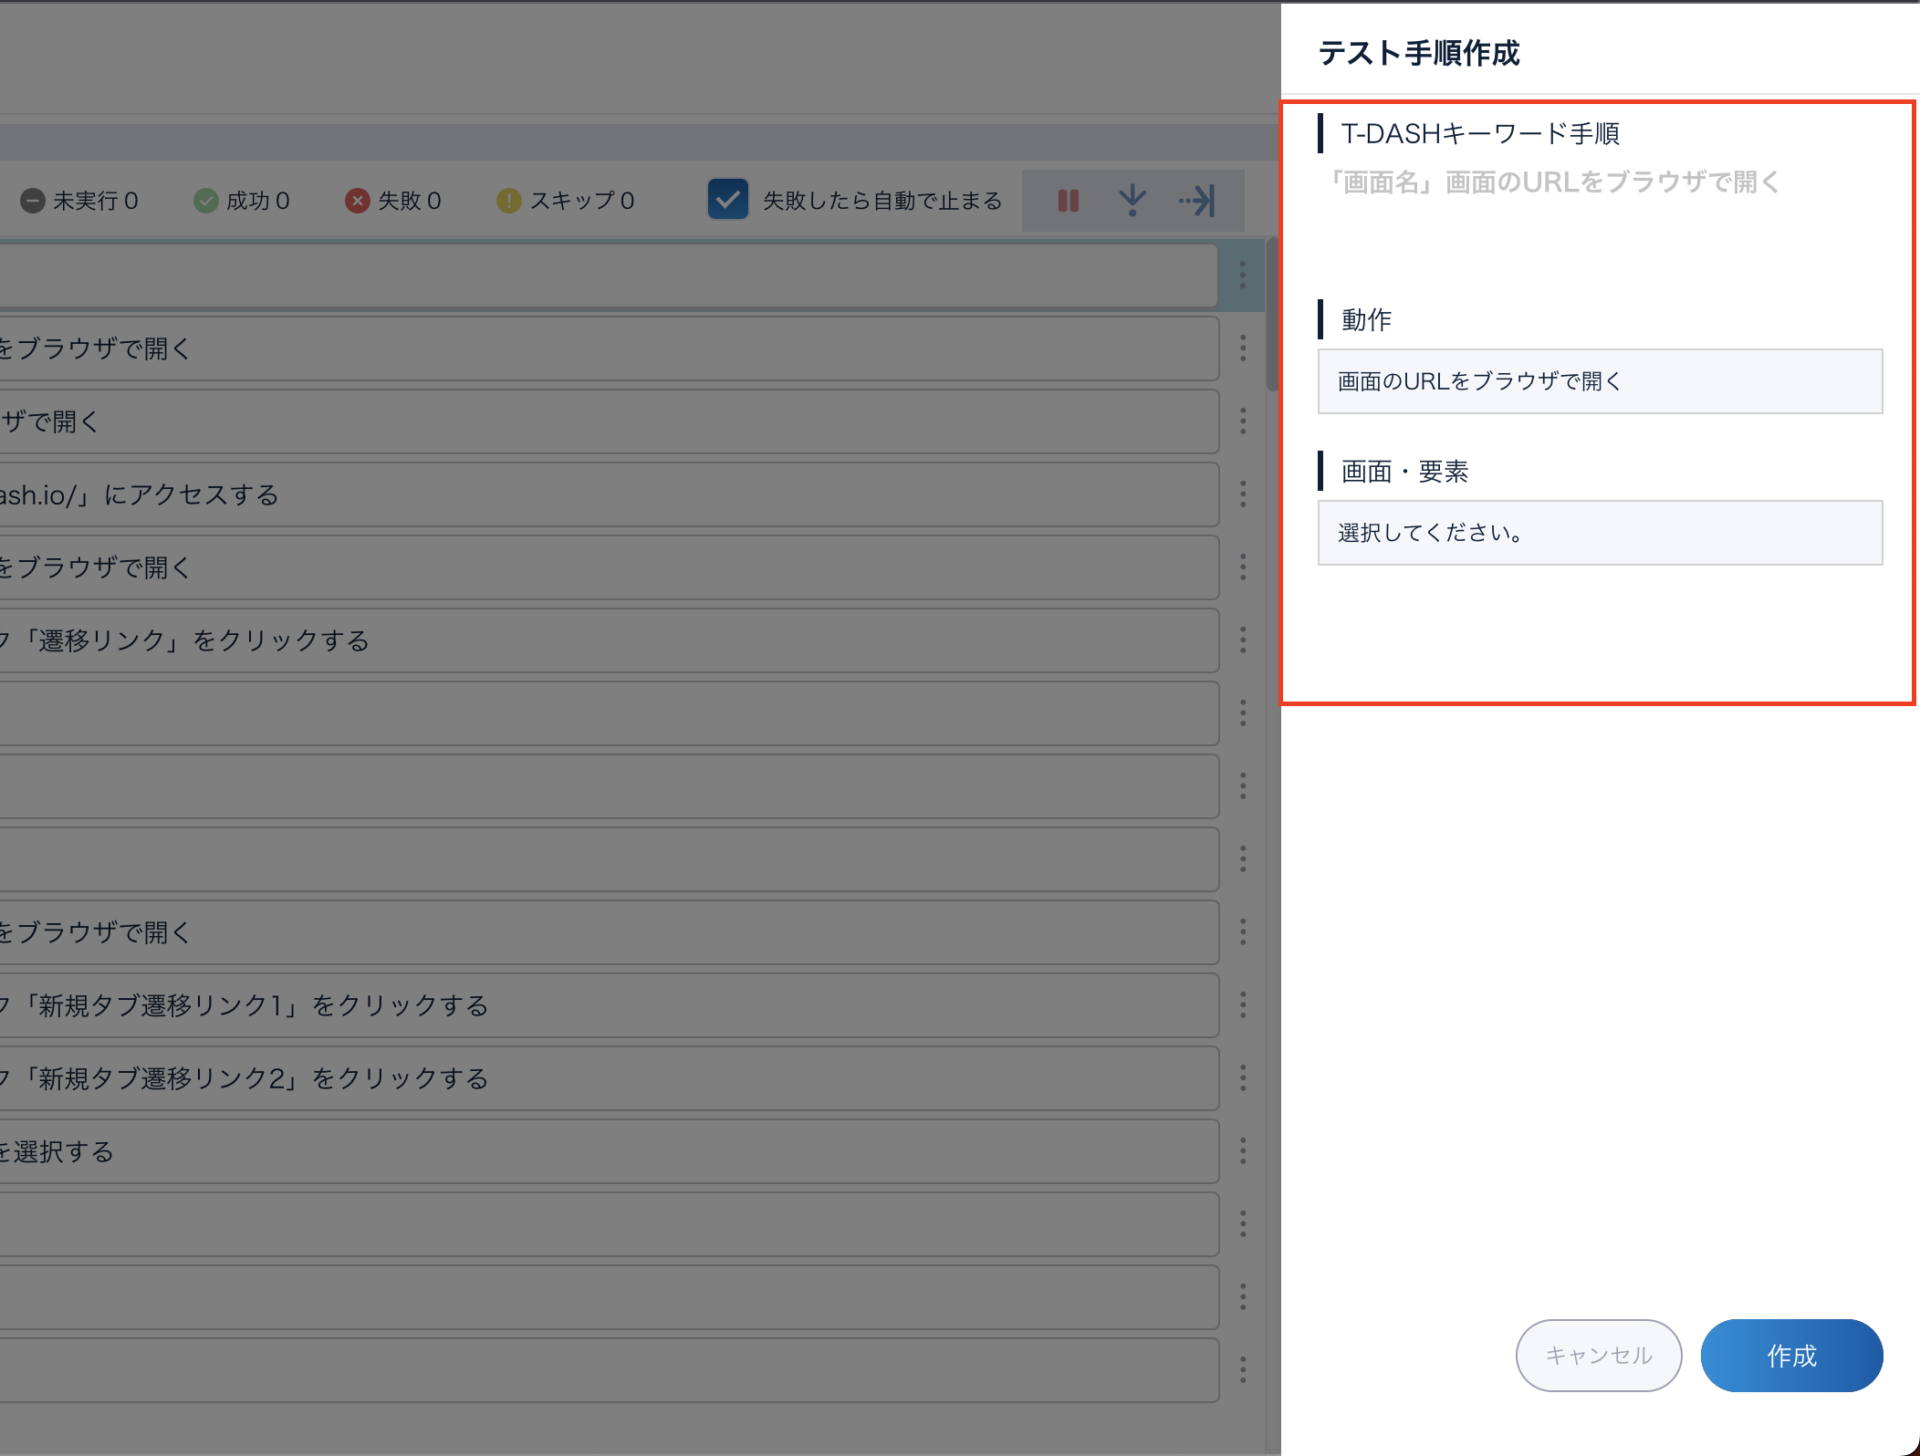This screenshot has height=1456, width=1920.
Task: Open kebab menu on にアクセスする step
Action: (x=1243, y=494)
